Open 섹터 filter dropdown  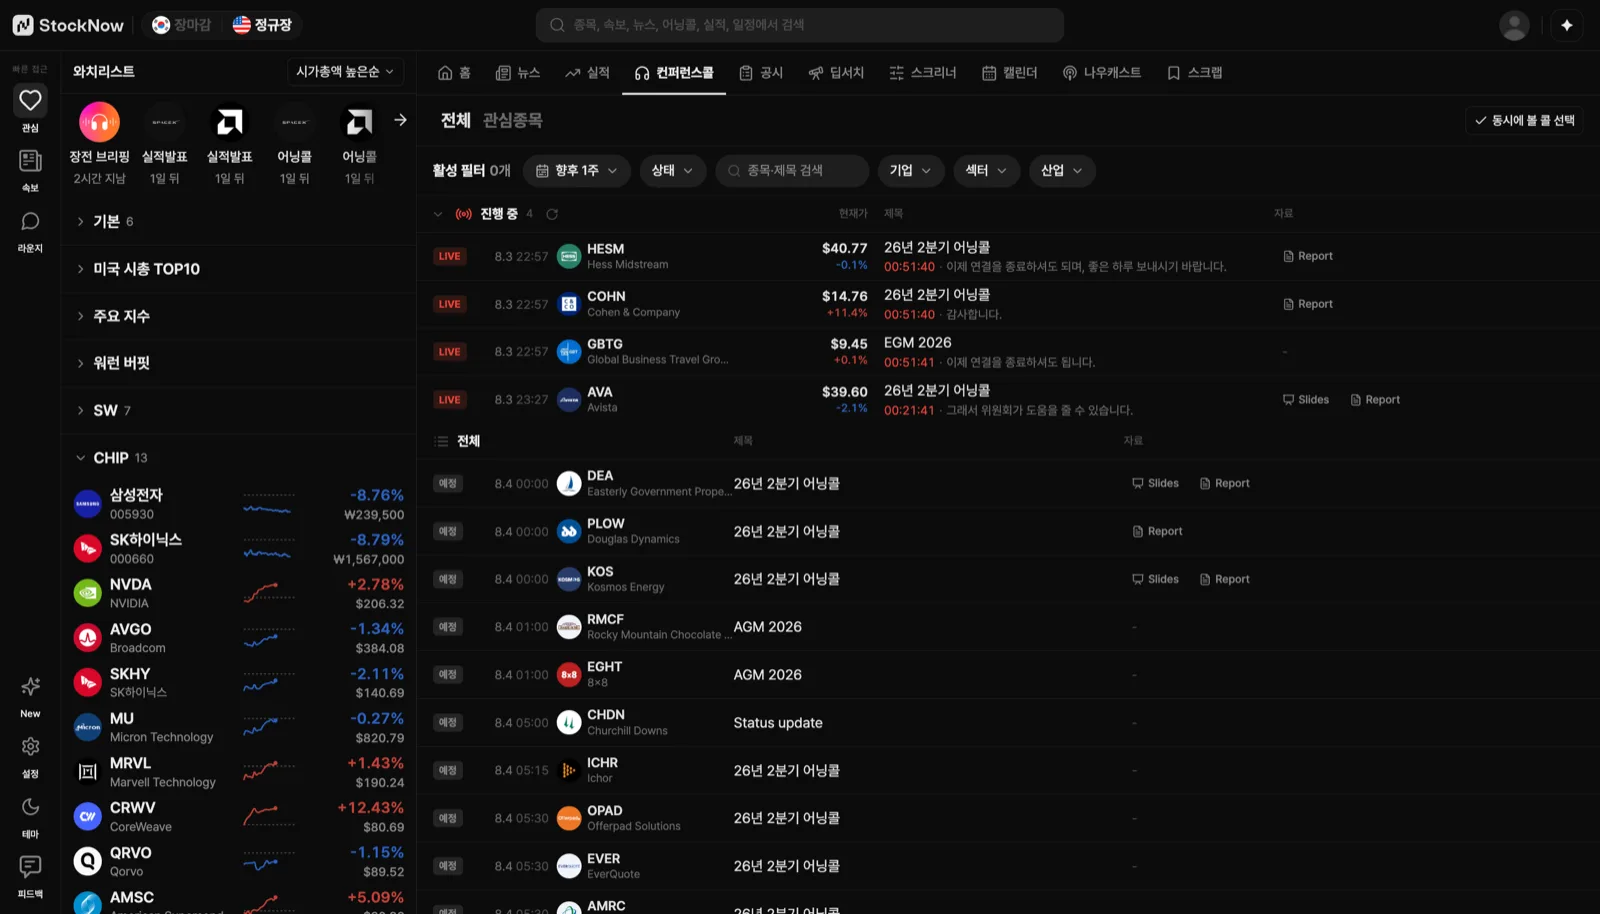986,171
